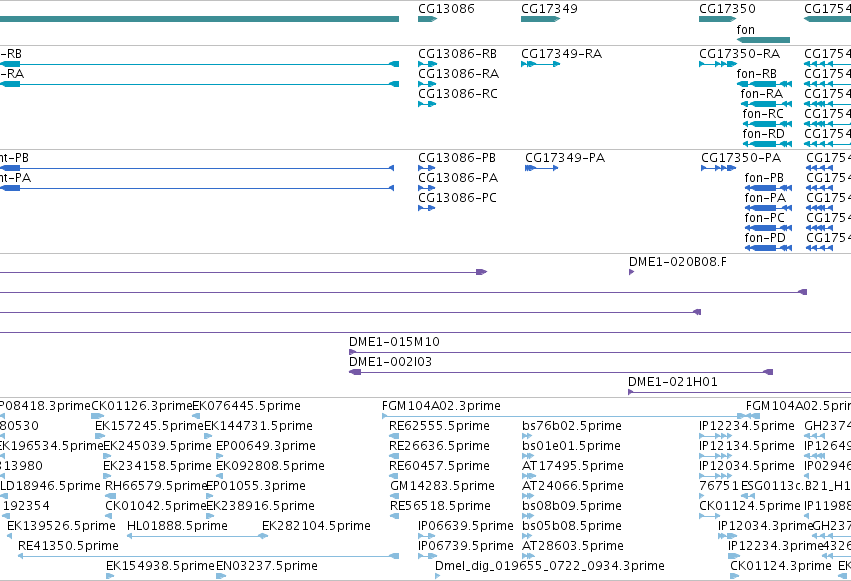The image size is (851, 581).
Task: Select BAC clone DME1-020B08.F
Action: click(x=677, y=262)
